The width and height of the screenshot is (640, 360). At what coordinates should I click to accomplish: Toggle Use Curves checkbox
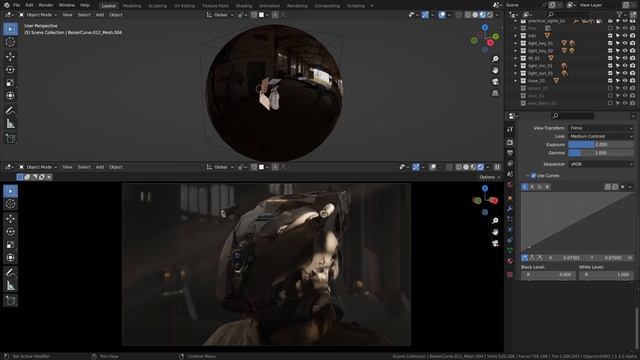(x=533, y=176)
